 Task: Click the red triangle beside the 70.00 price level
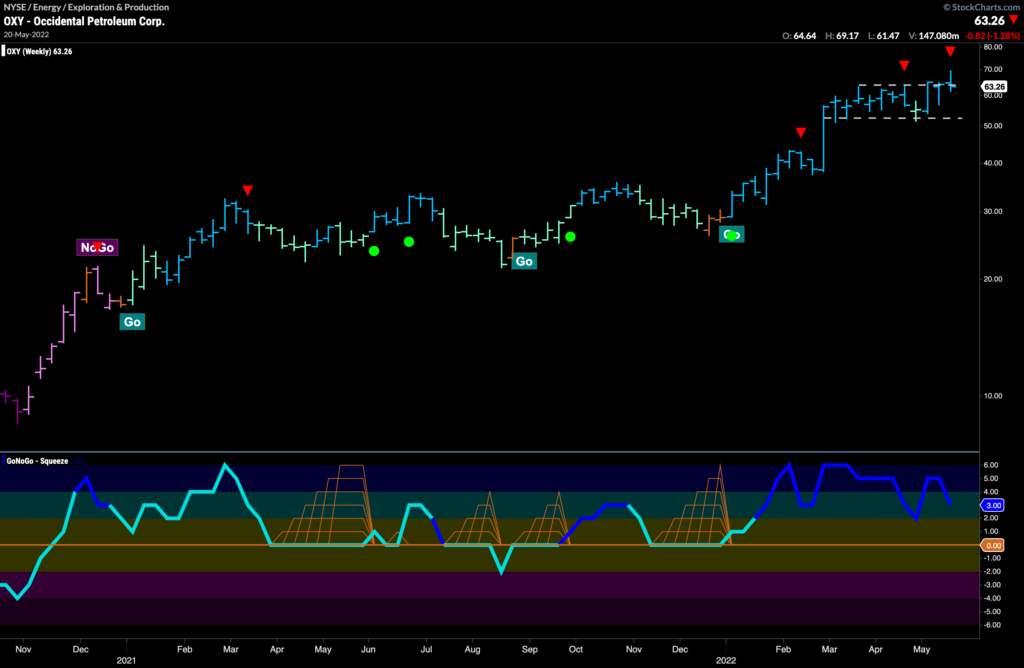tap(904, 65)
